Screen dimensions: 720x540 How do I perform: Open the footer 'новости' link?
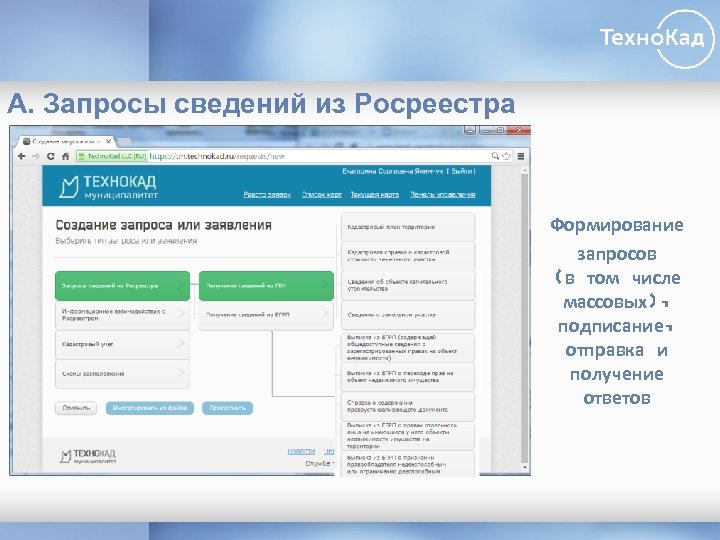click(301, 451)
